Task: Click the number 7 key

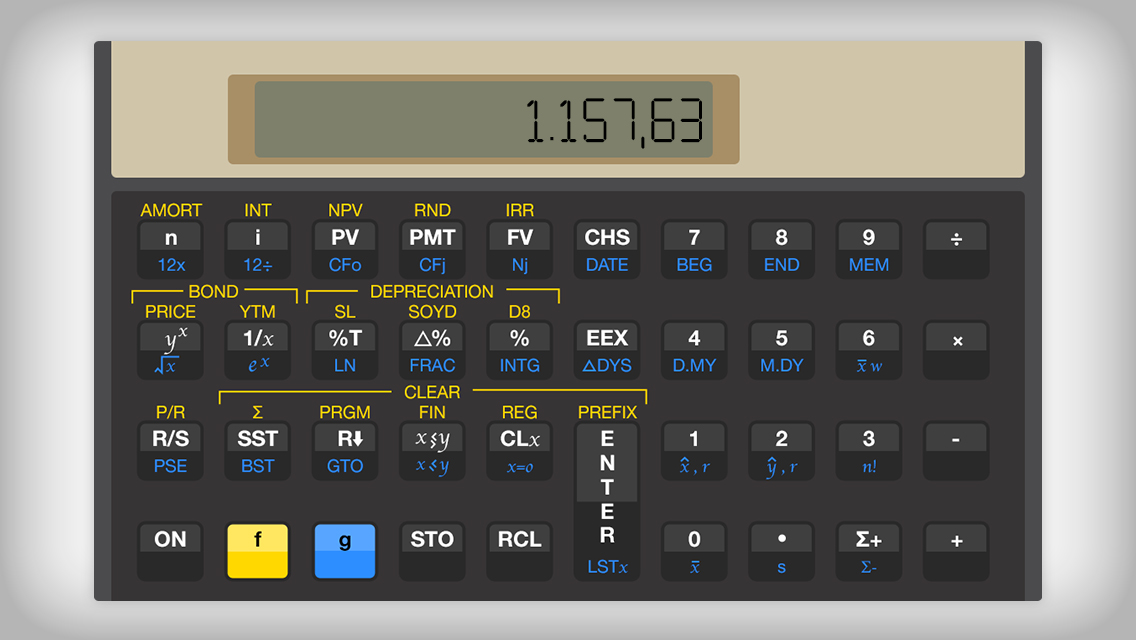Action: pos(694,249)
